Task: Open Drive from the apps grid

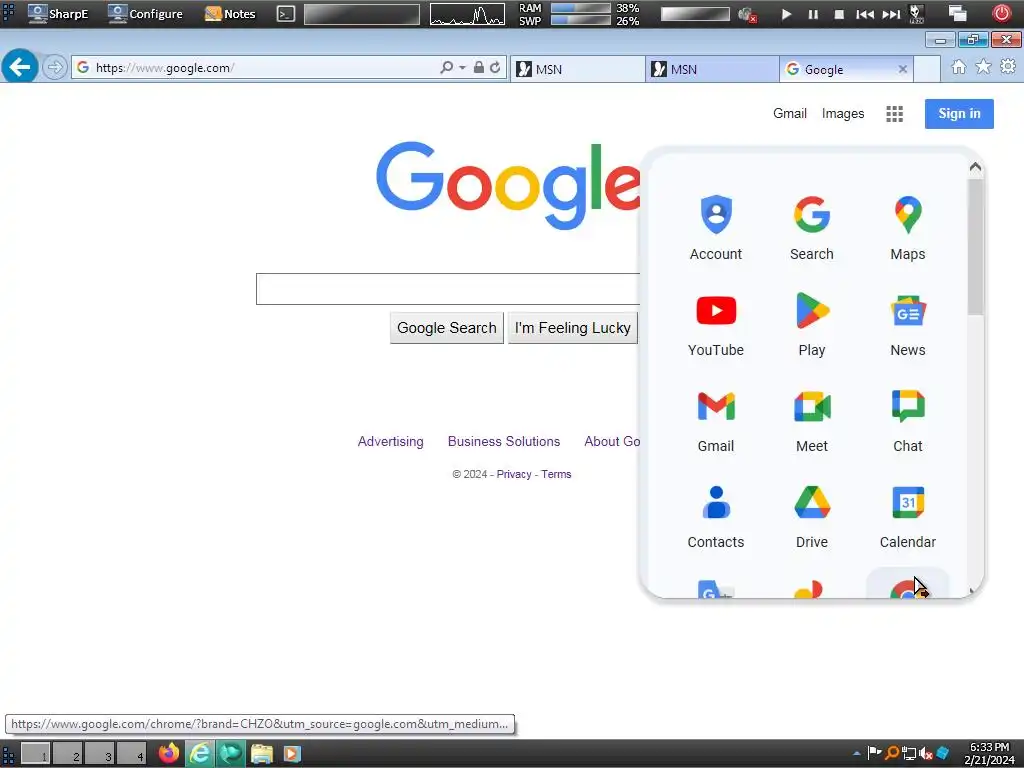Action: point(812,515)
